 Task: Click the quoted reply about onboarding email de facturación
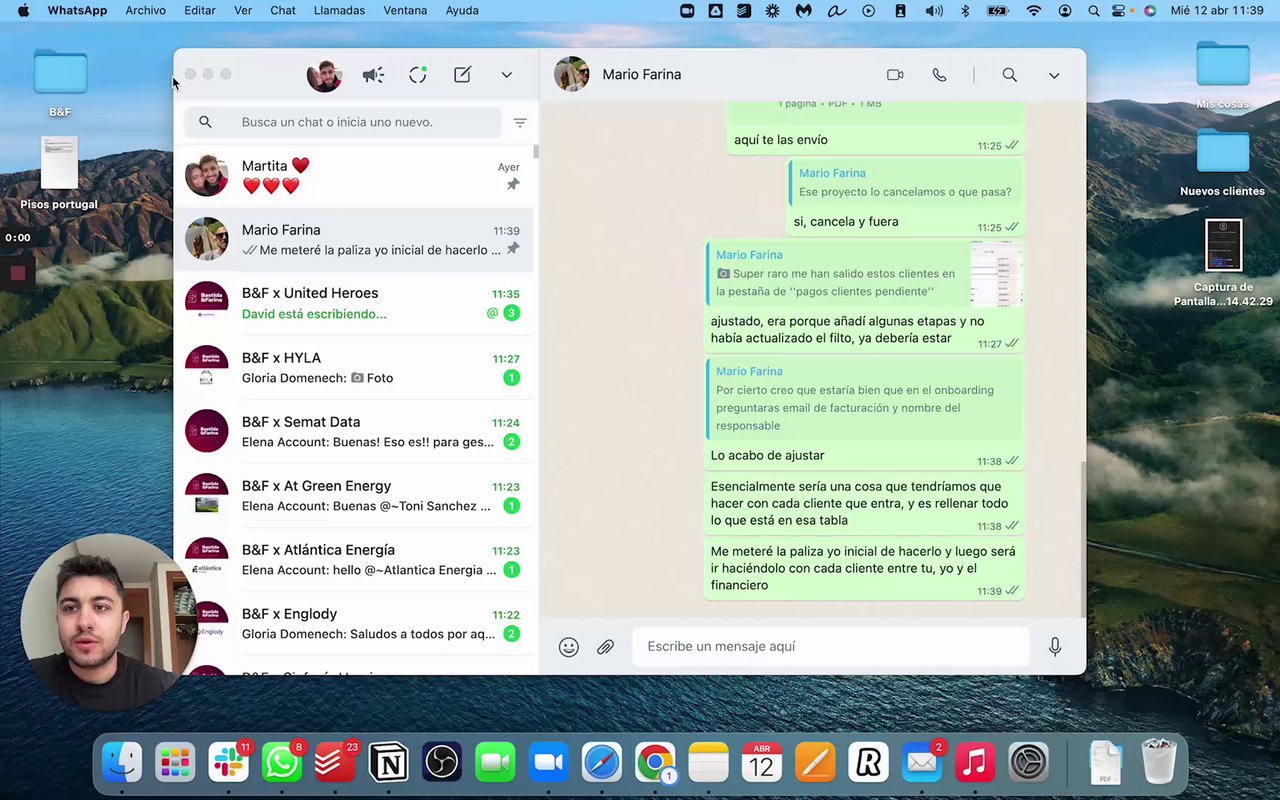click(x=865, y=399)
